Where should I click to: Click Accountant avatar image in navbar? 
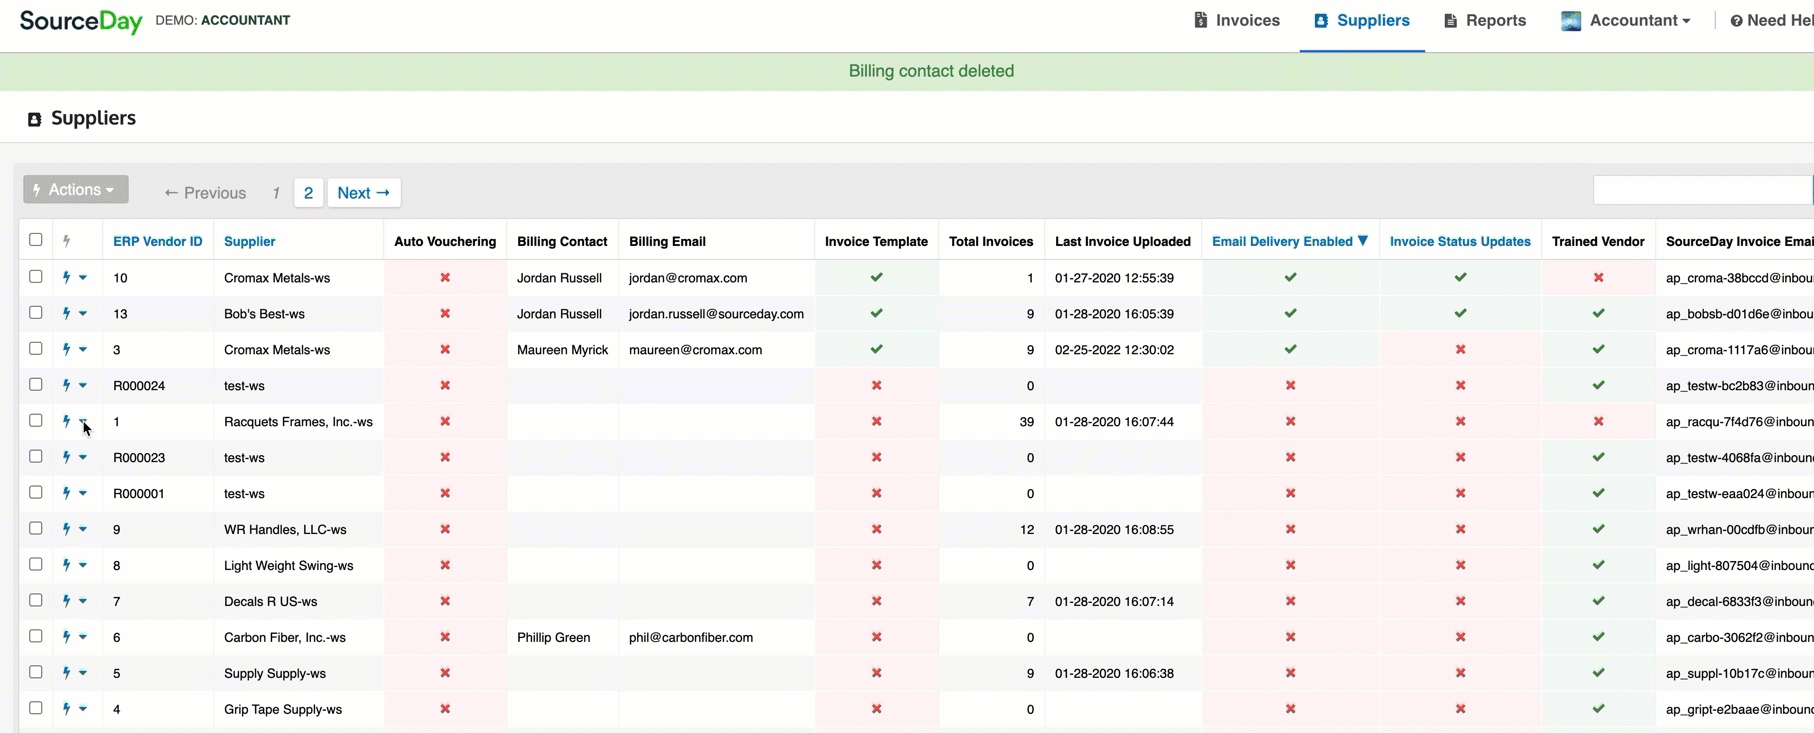(1571, 21)
